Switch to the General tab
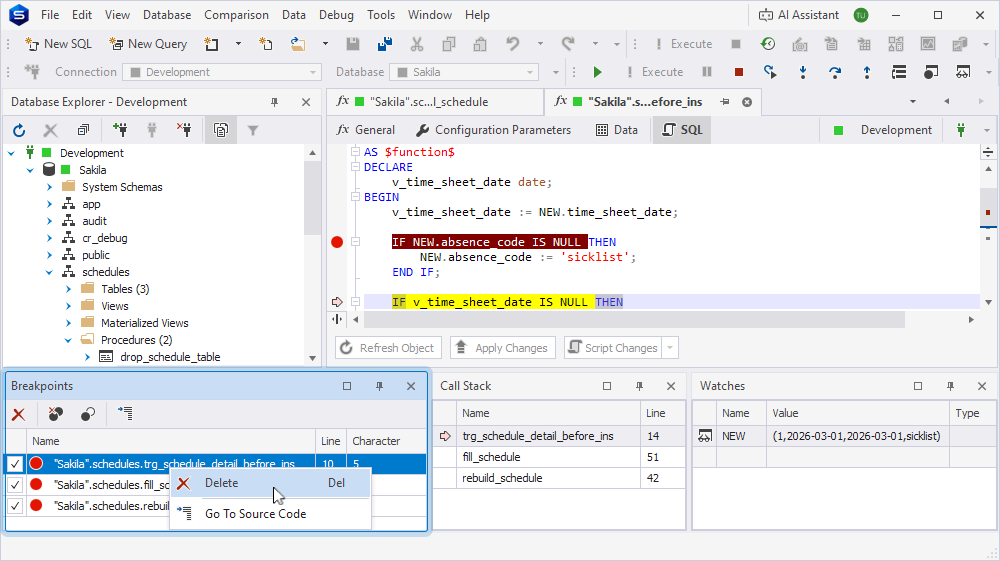 coord(365,130)
